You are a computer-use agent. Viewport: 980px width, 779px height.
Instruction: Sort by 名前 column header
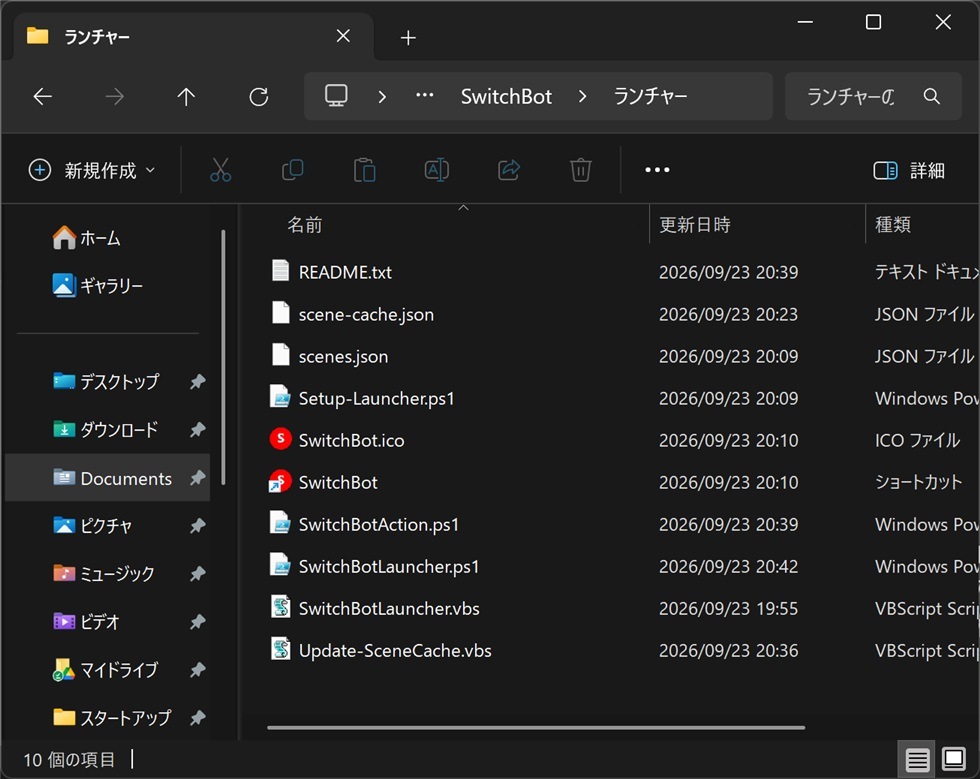(304, 224)
